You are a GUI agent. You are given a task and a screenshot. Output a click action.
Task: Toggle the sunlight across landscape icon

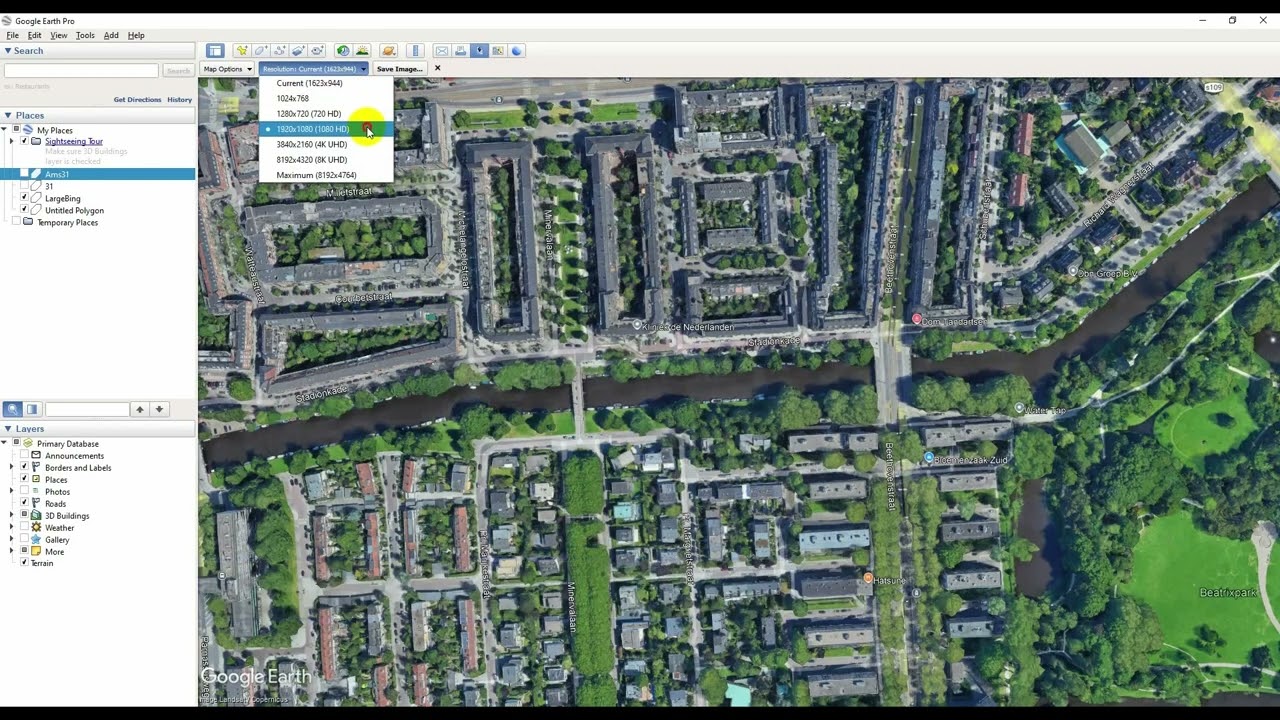[362, 51]
